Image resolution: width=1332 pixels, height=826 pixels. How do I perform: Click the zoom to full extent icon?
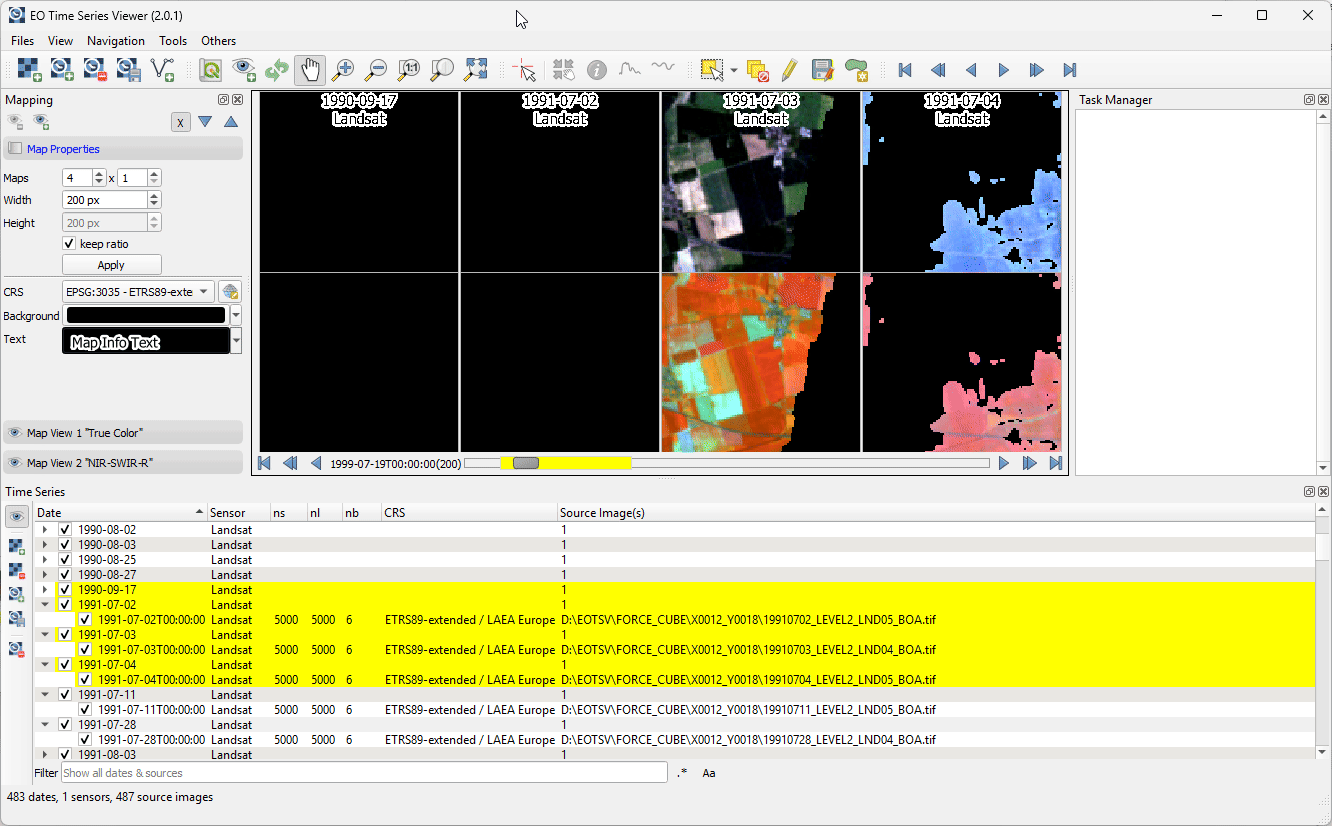pyautogui.click(x=476, y=69)
